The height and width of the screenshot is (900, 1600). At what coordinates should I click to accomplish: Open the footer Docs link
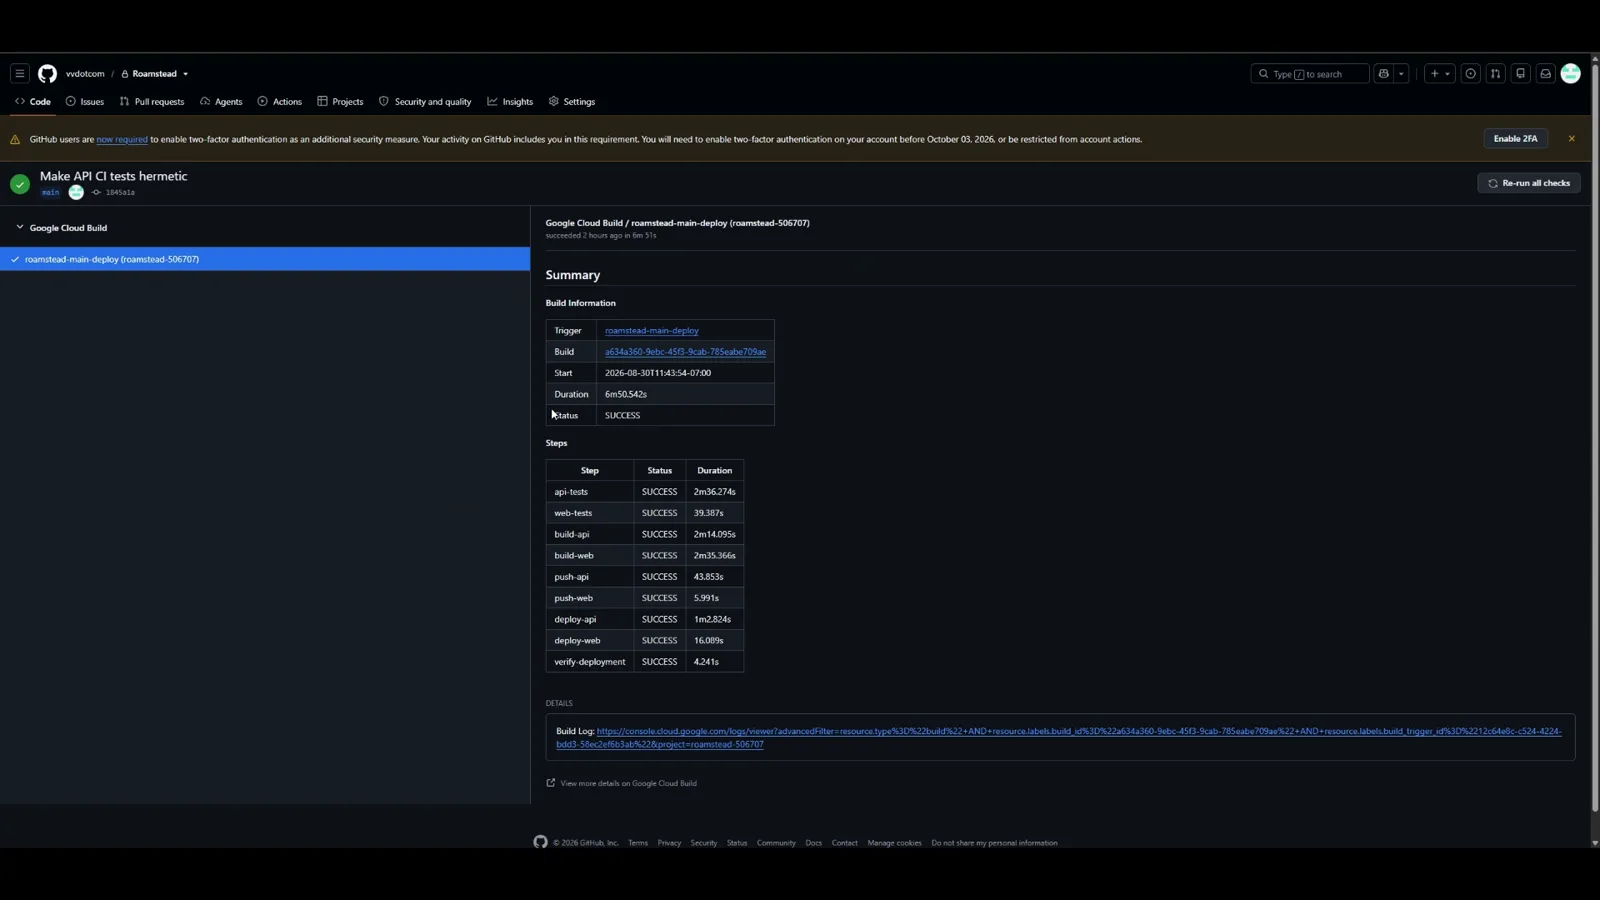click(814, 843)
